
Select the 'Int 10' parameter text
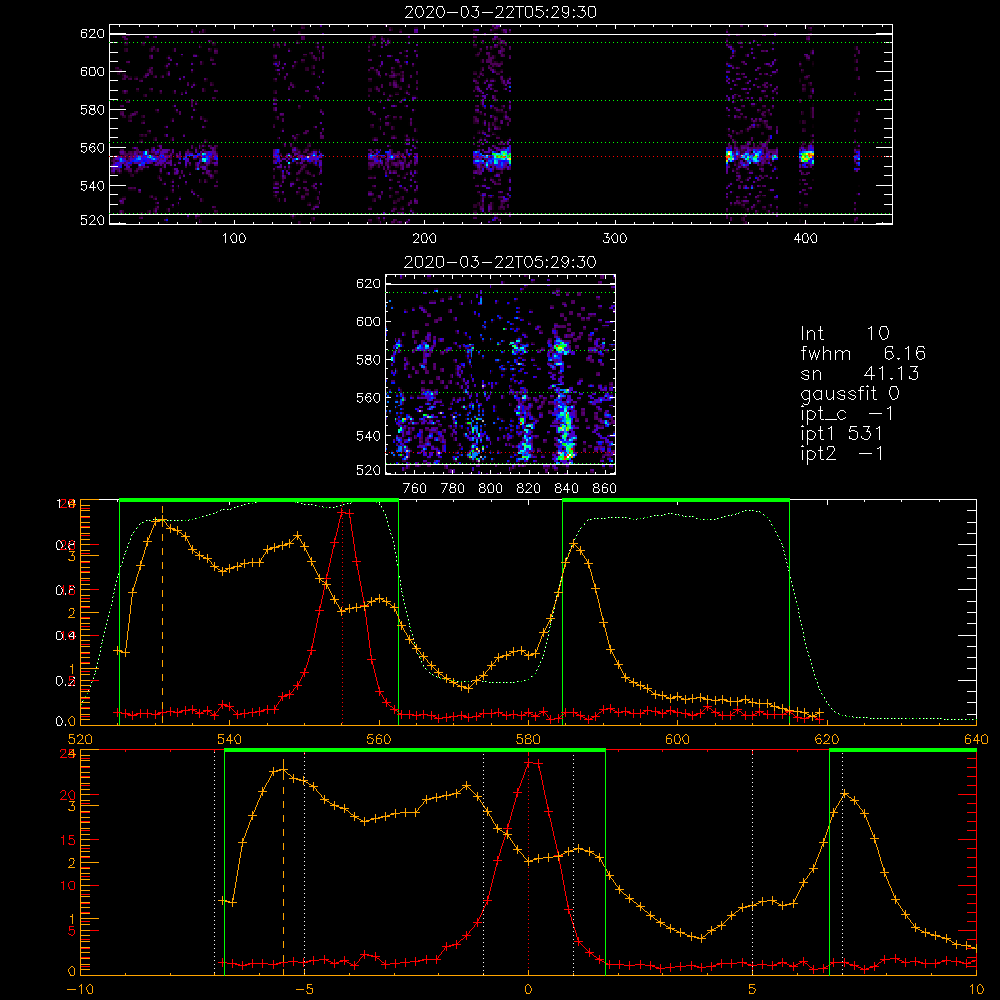tap(844, 333)
